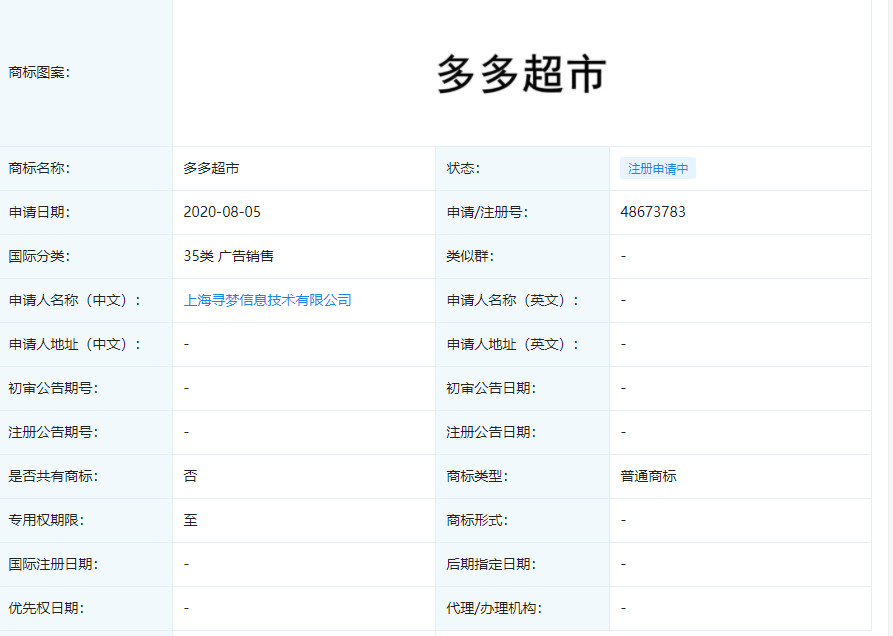Select the 国际分类 field label
893x636 pixels.
click(x=39, y=256)
